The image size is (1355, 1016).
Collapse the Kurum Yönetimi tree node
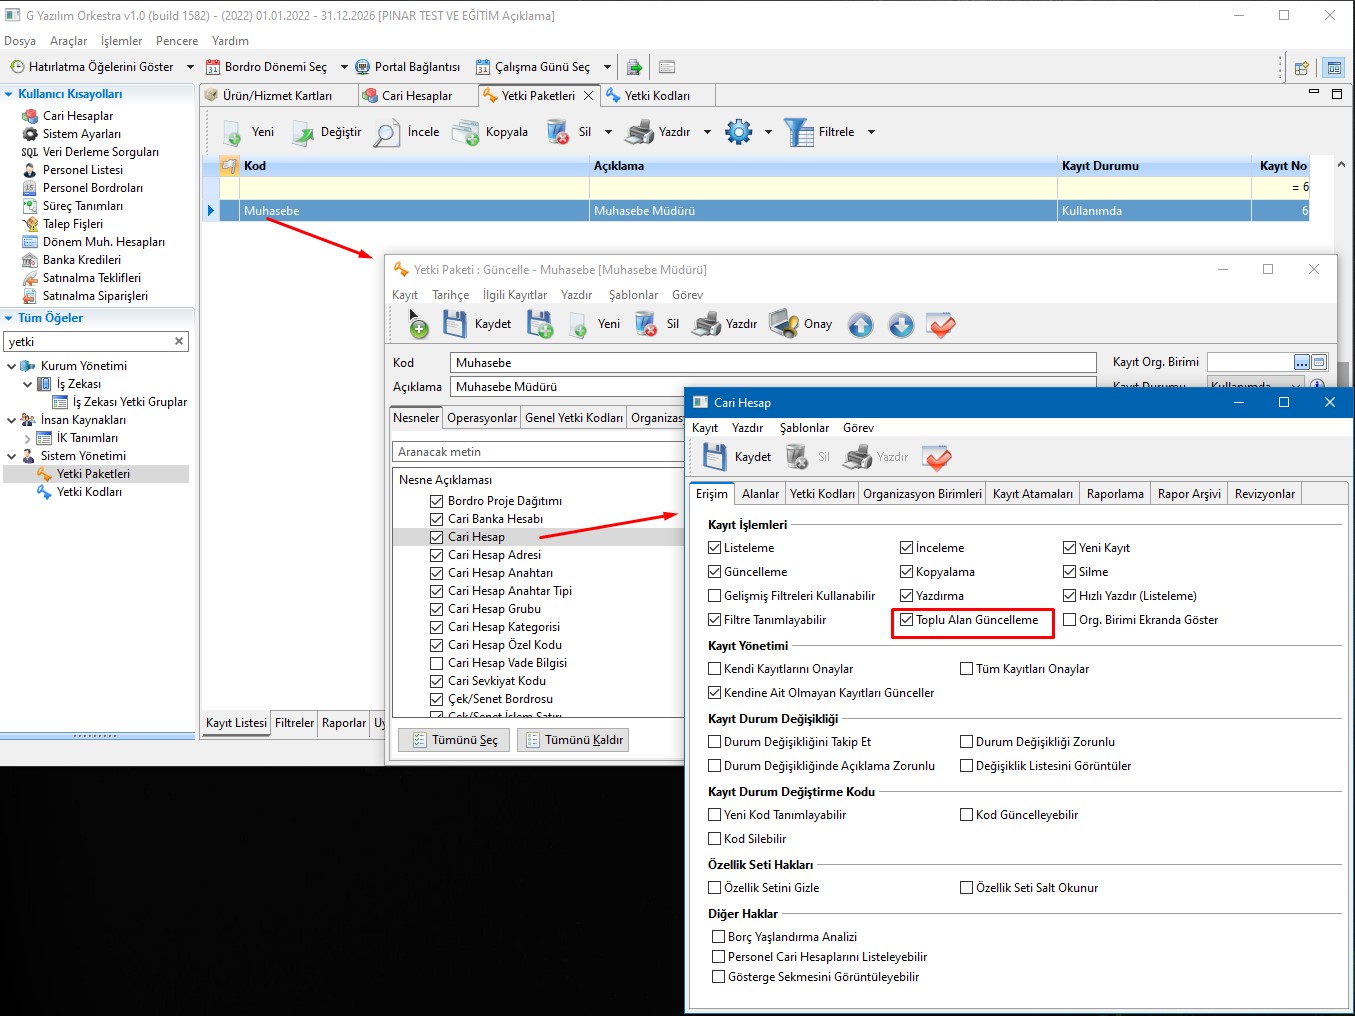(x=11, y=366)
